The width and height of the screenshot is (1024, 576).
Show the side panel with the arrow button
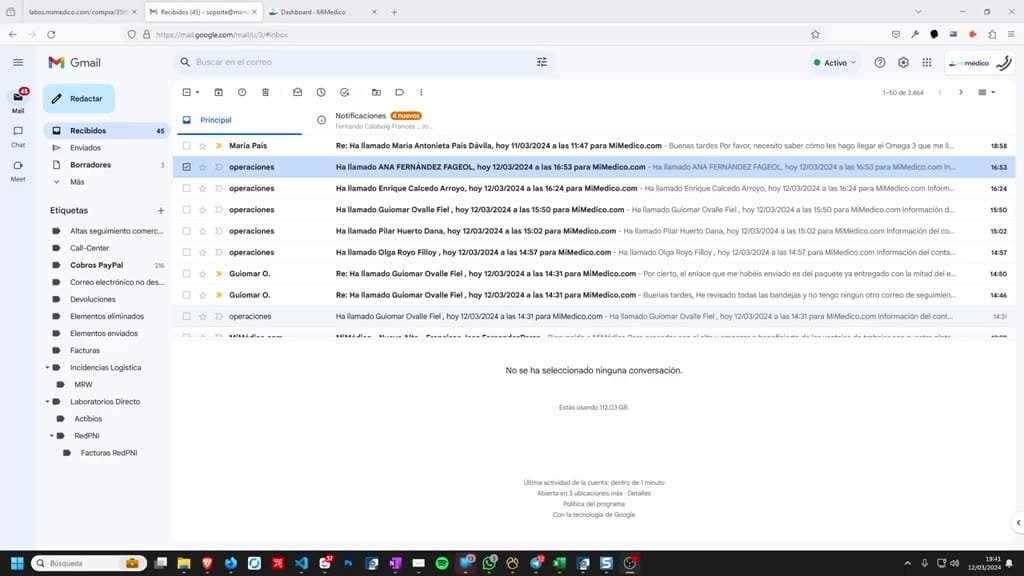[1018, 522]
